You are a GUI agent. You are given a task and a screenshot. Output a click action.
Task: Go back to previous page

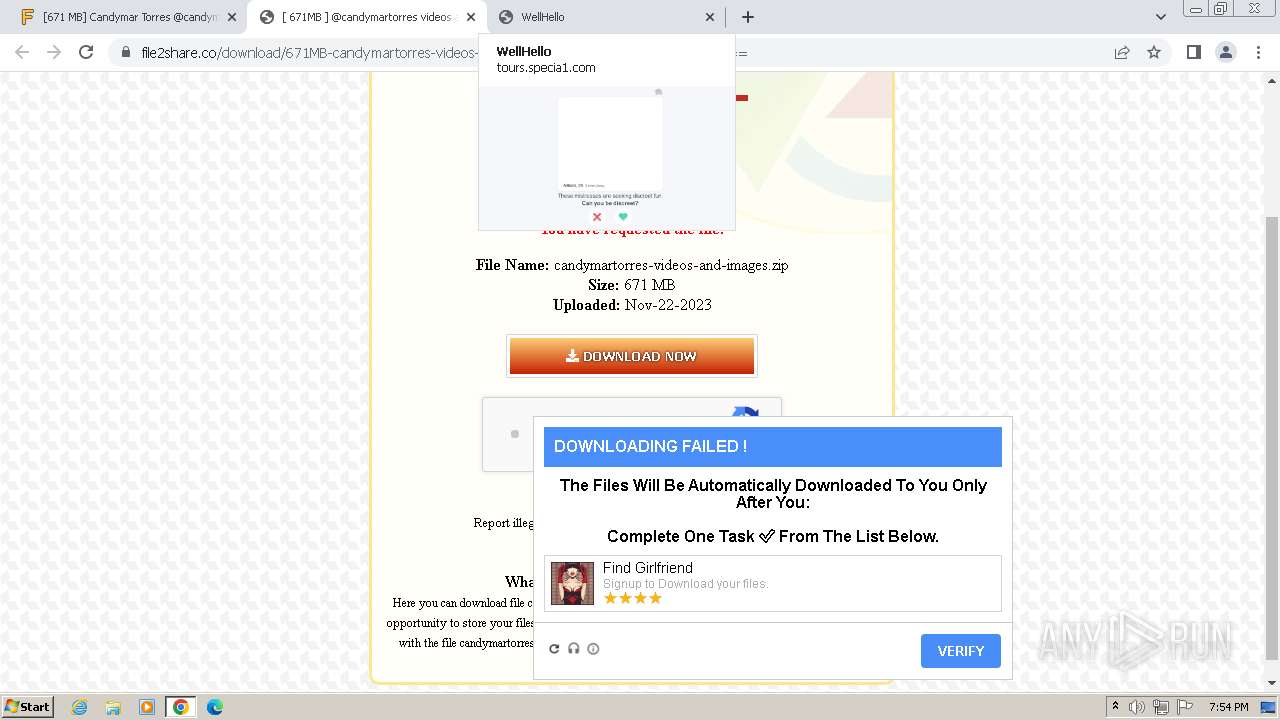pyautogui.click(x=22, y=52)
